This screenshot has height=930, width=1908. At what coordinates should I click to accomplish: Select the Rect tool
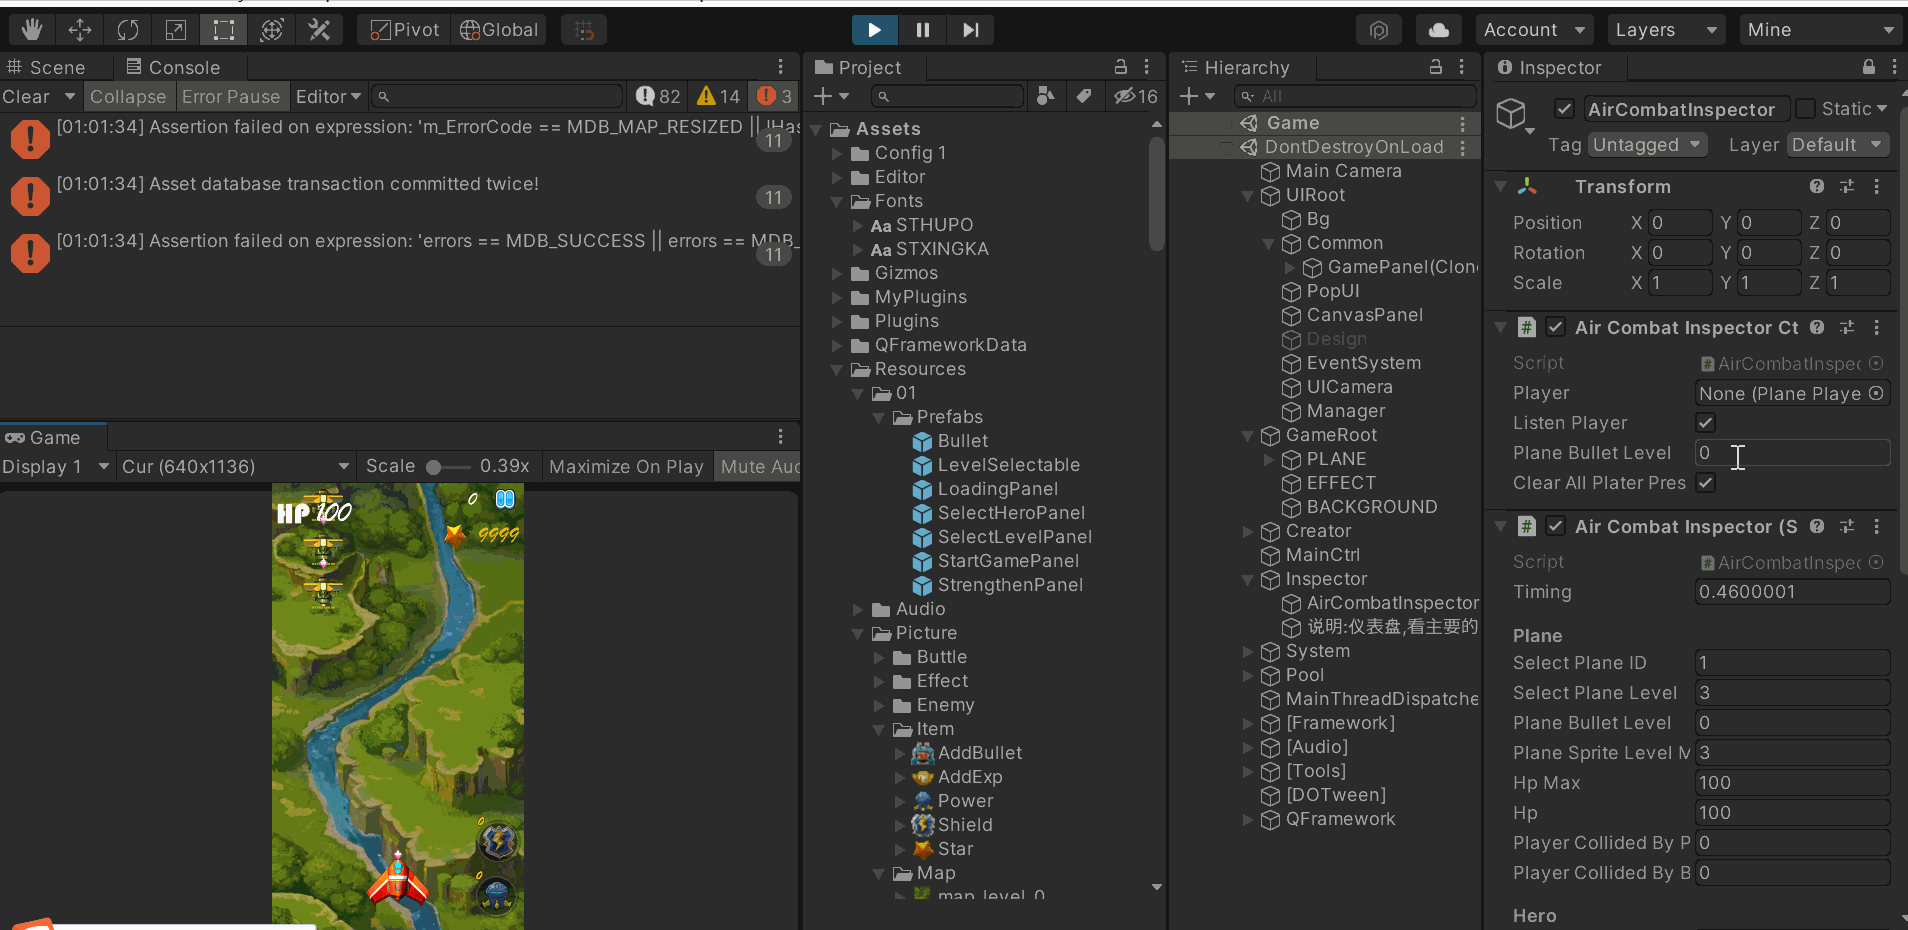[x=223, y=30]
